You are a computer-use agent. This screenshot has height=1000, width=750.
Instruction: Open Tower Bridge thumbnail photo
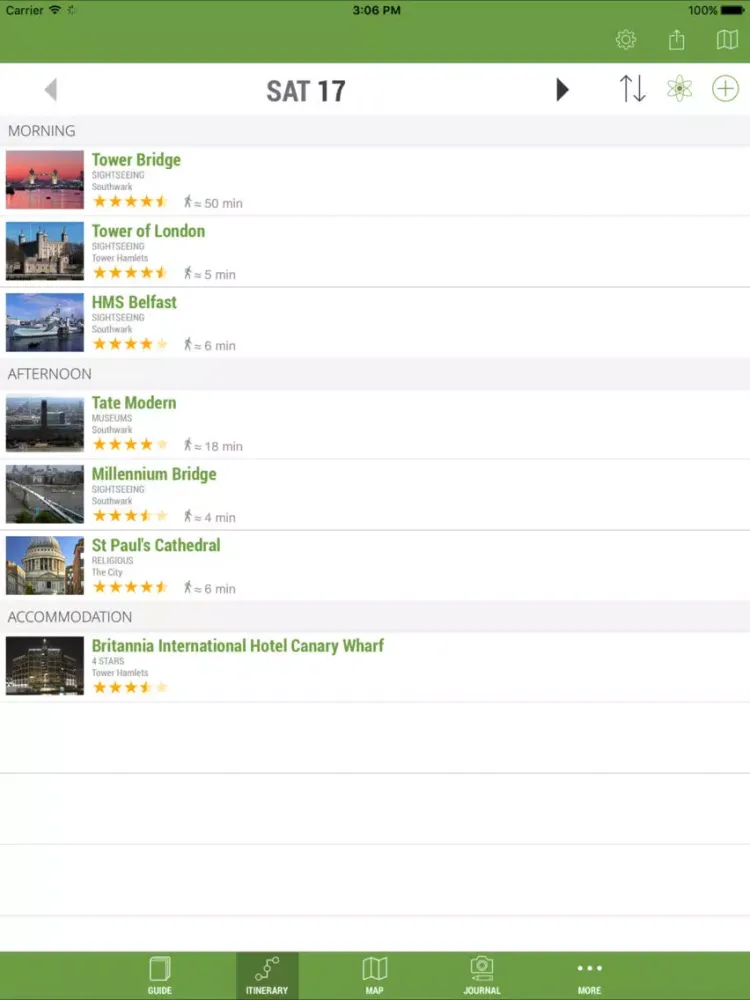[x=45, y=180]
